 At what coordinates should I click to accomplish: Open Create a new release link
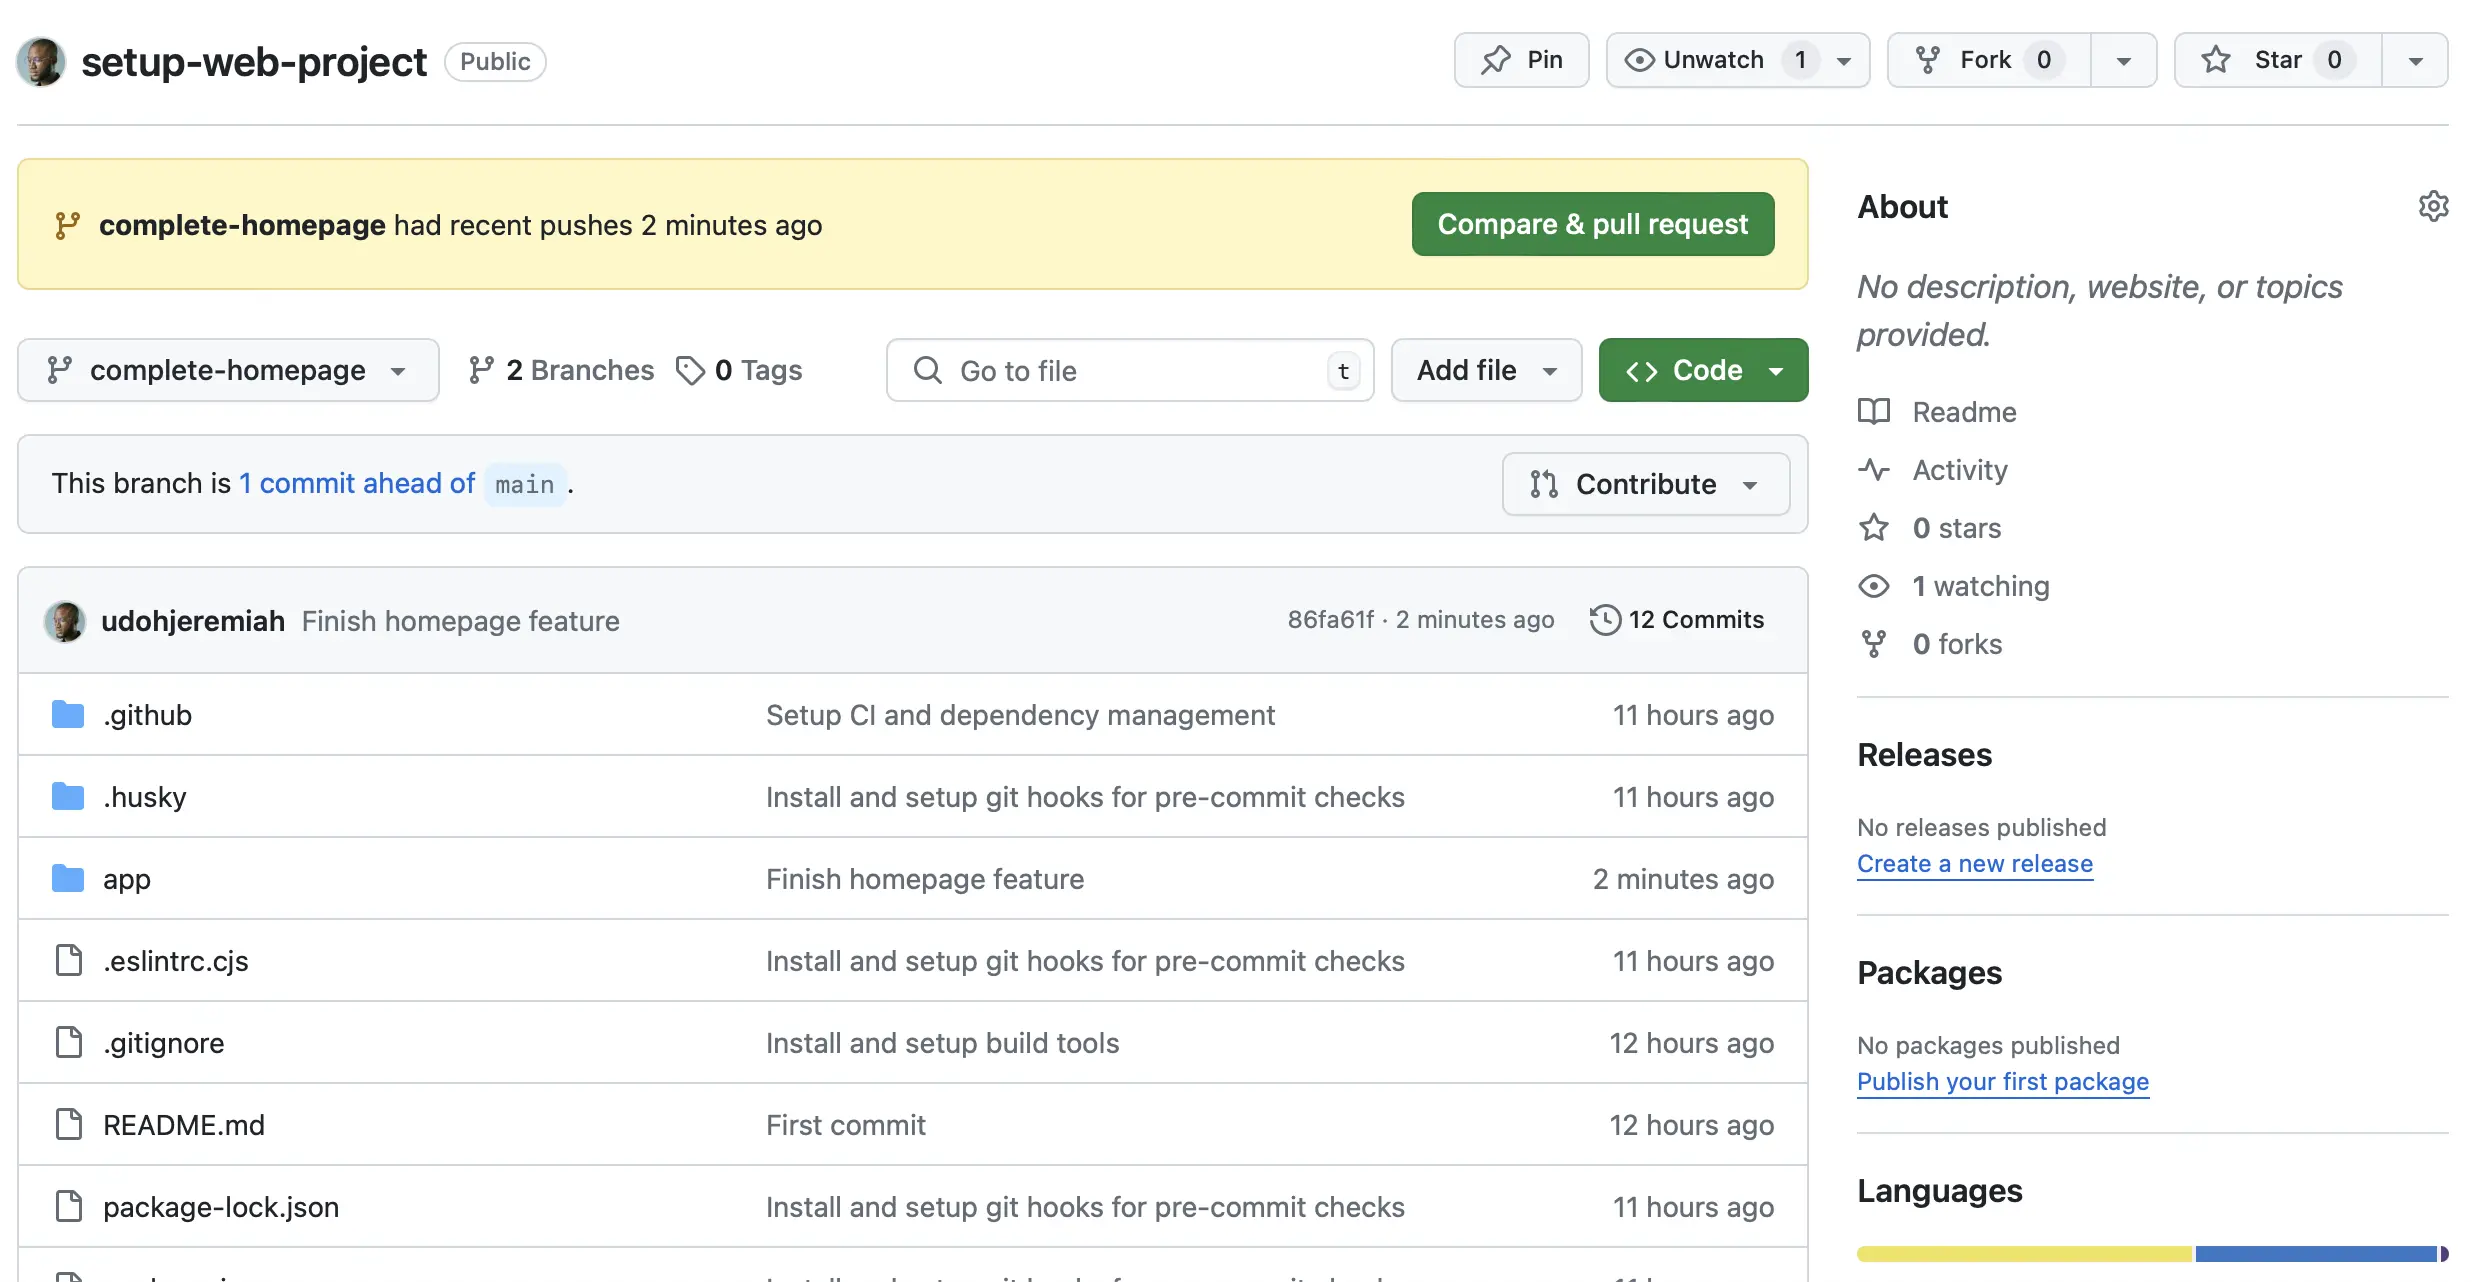point(1974,863)
